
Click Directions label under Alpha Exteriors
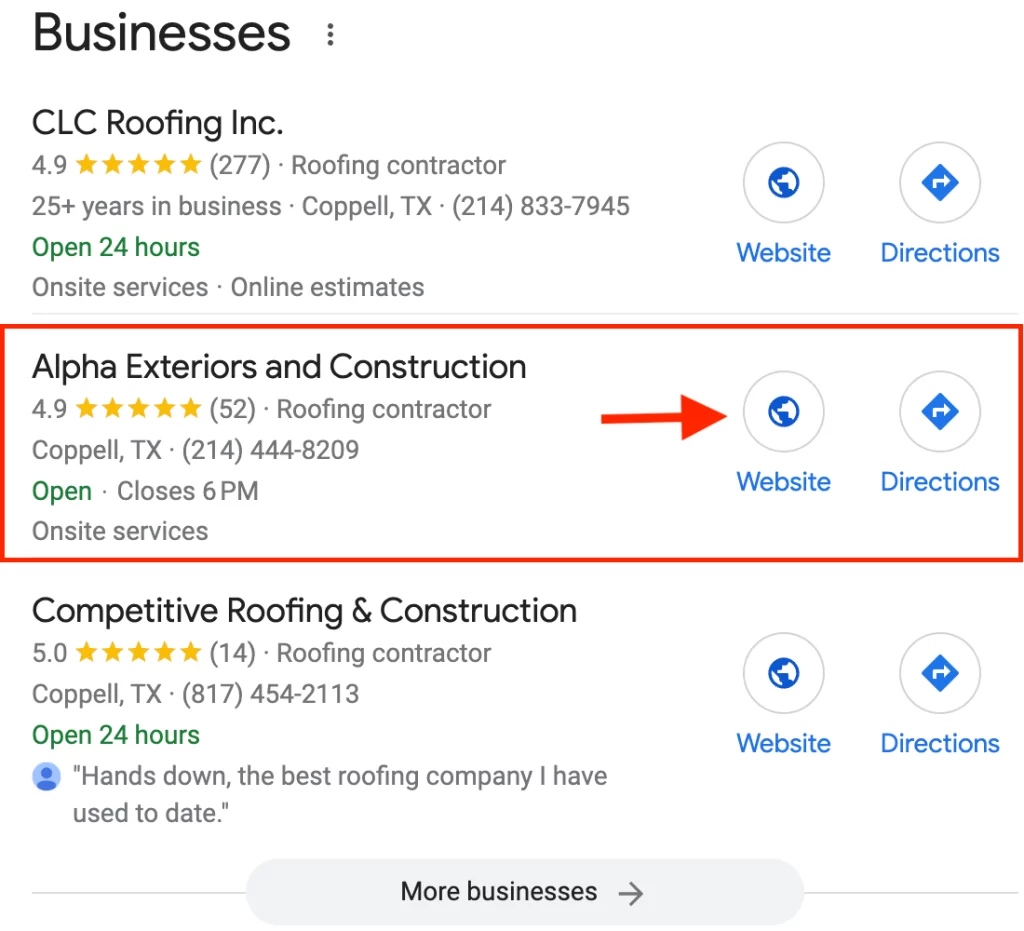[940, 482]
